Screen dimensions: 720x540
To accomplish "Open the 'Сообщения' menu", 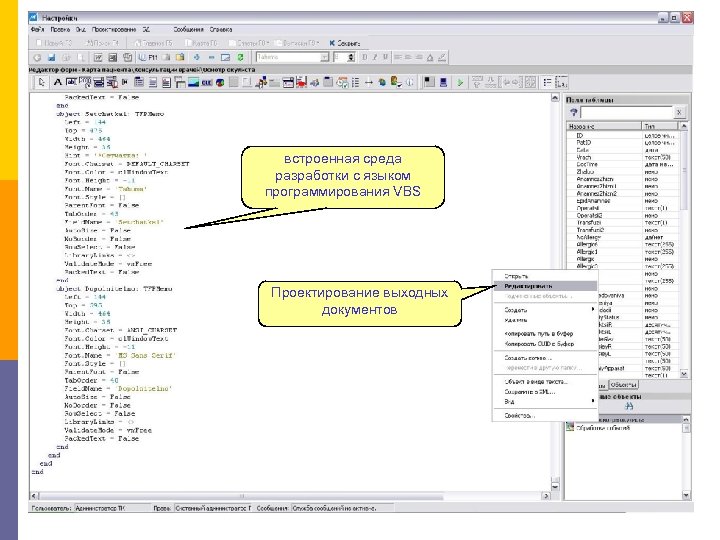I will pos(188,29).
